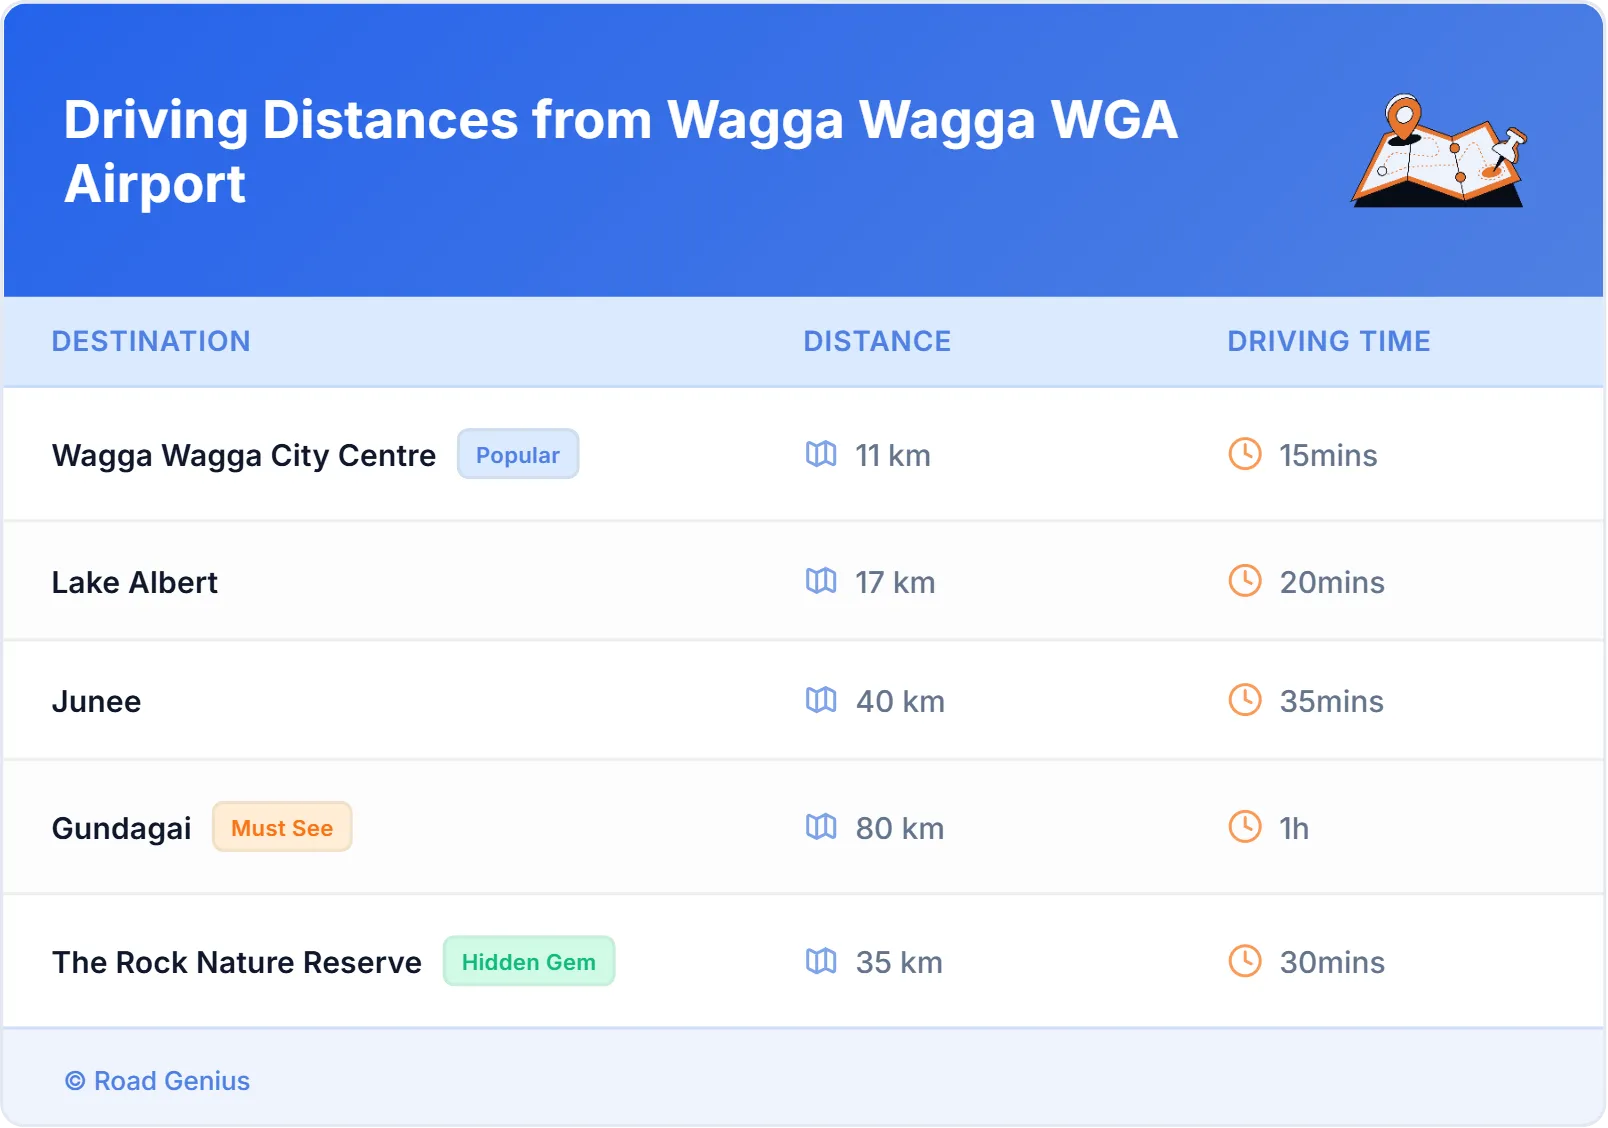Click the 15mins driving time

pyautogui.click(x=1328, y=455)
